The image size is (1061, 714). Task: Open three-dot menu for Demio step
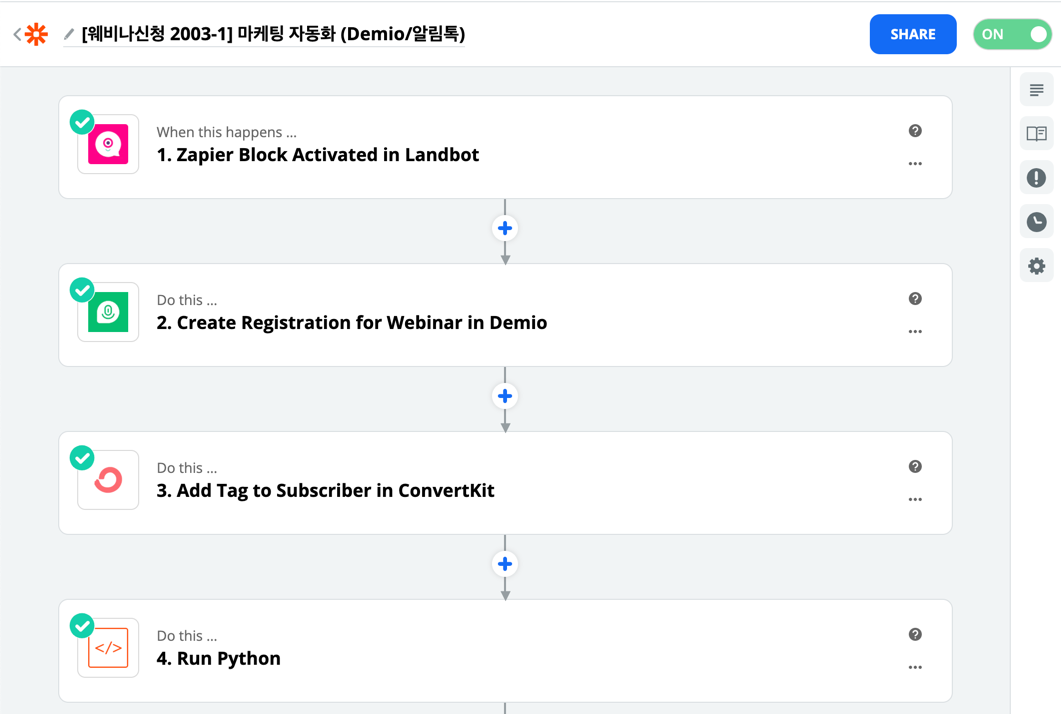[915, 332]
